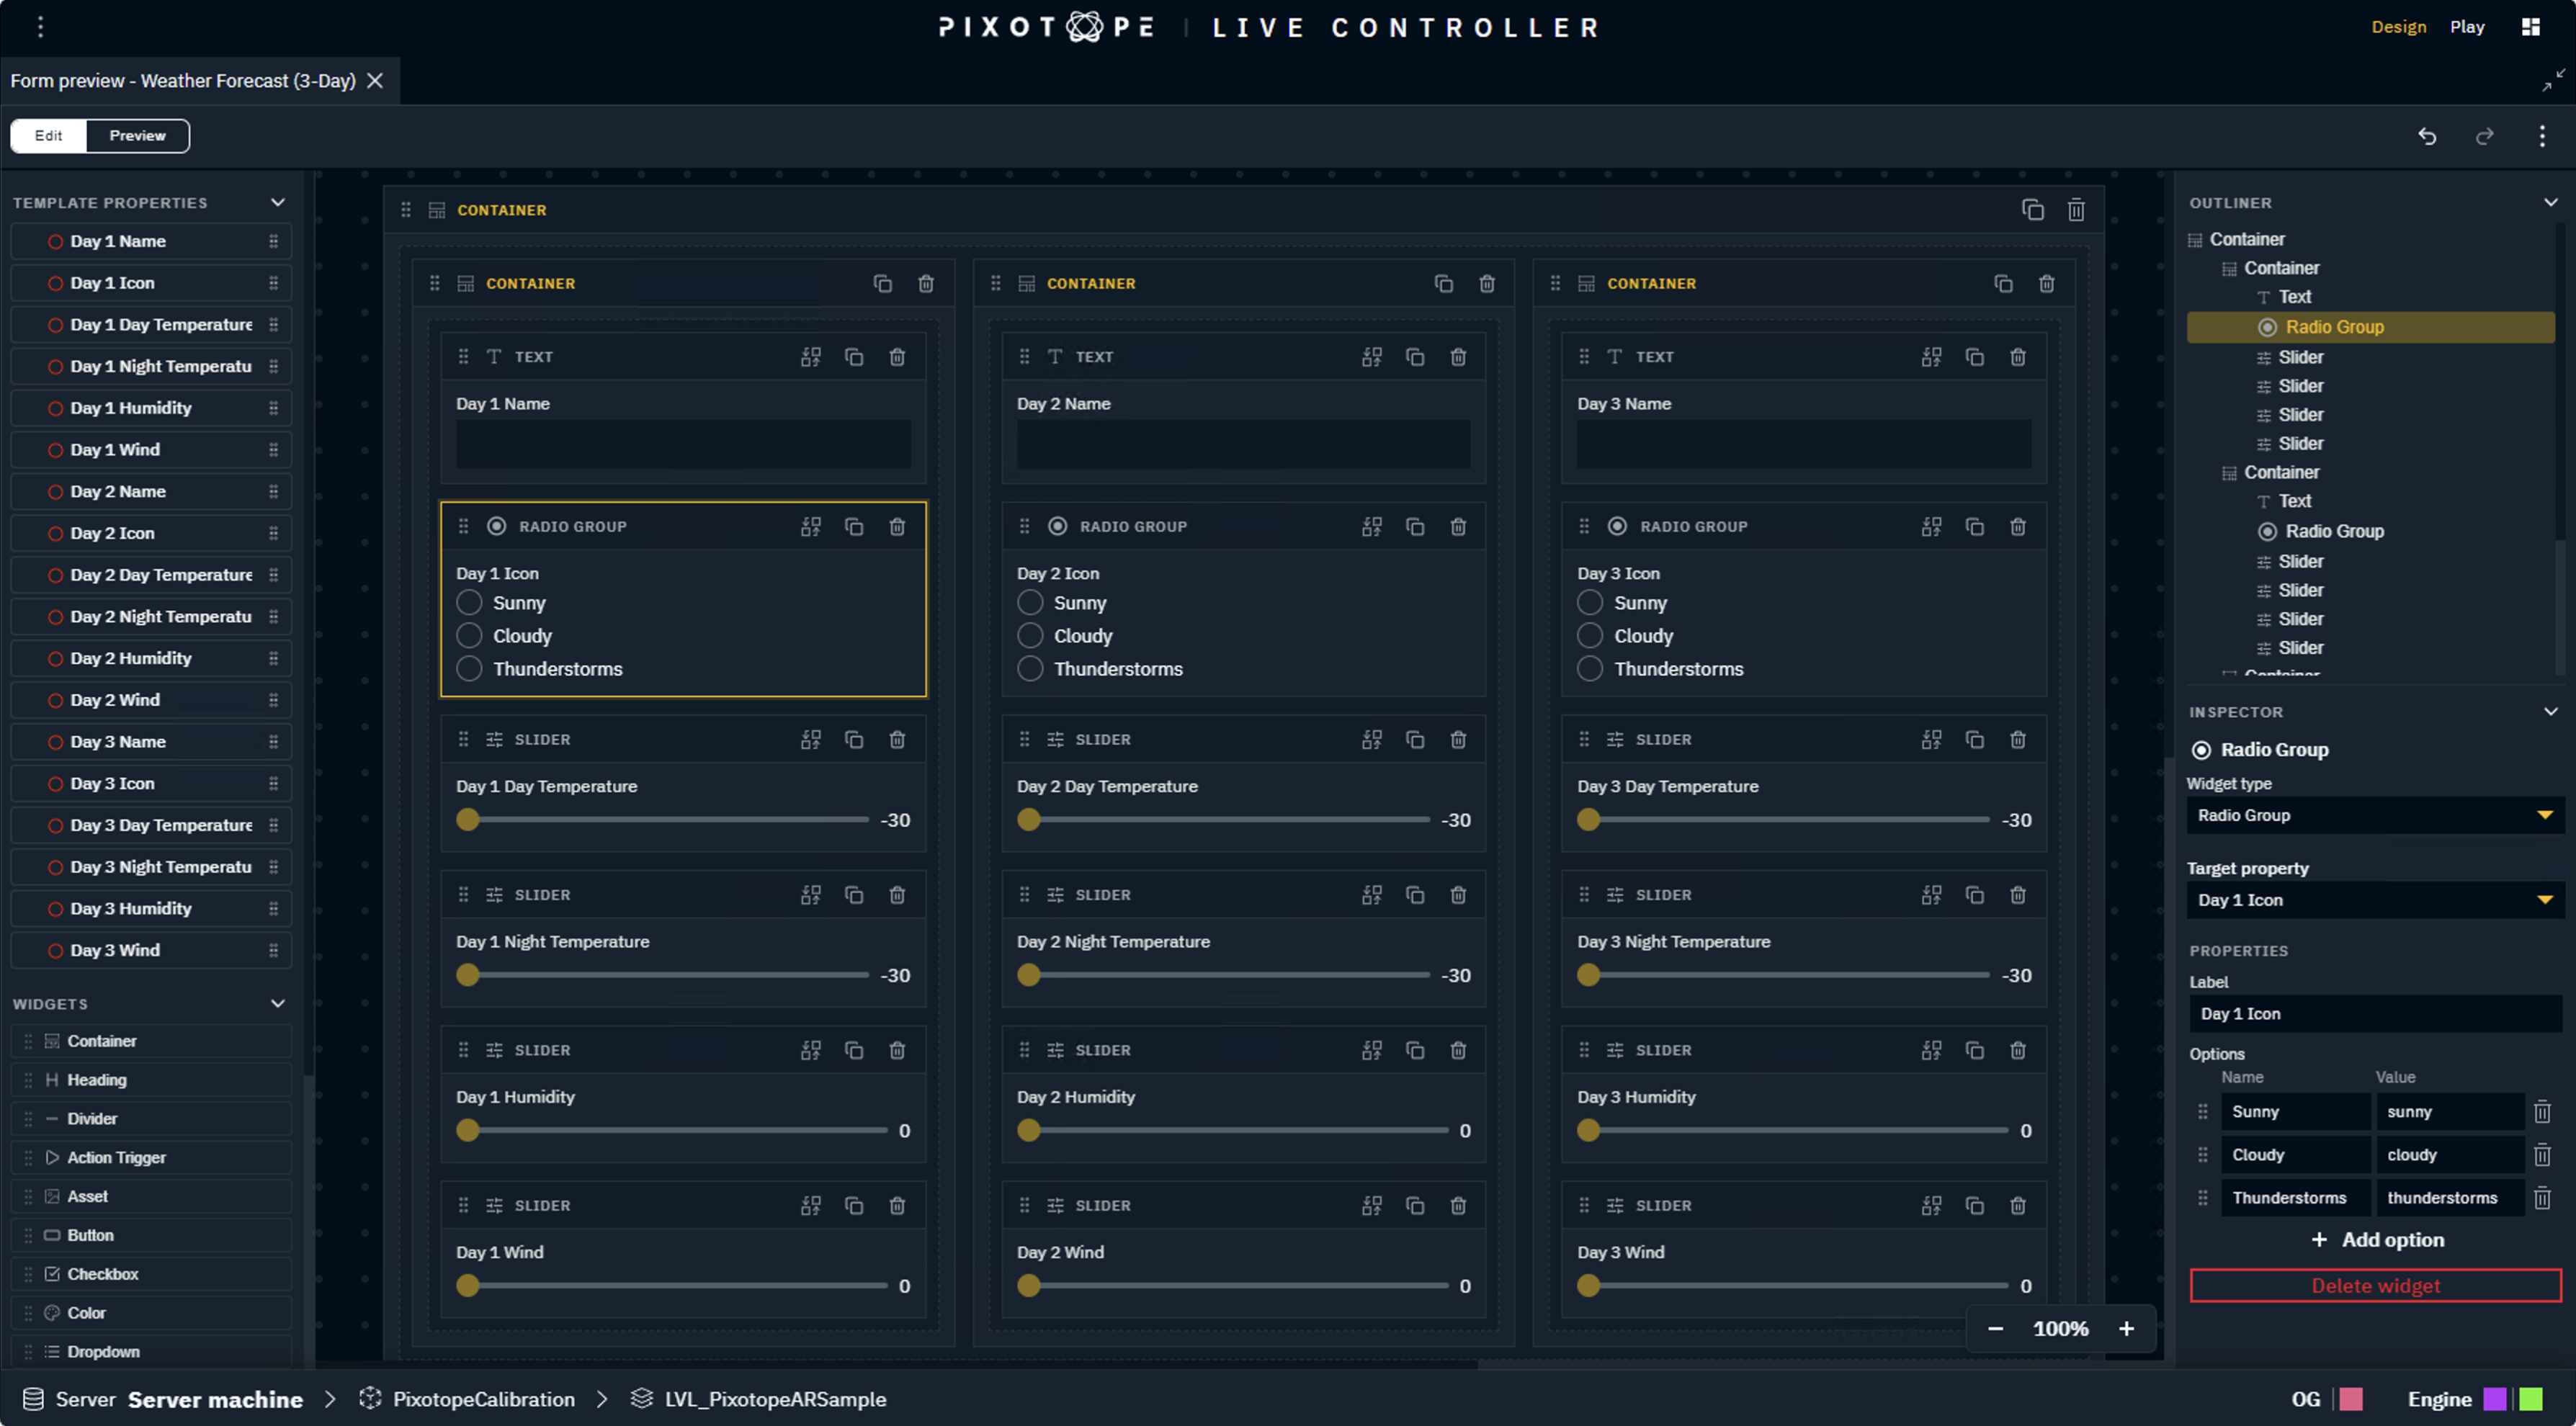The height and width of the screenshot is (1426, 2576).
Task: Select Sunny under Day 3 Icon
Action: [1590, 603]
